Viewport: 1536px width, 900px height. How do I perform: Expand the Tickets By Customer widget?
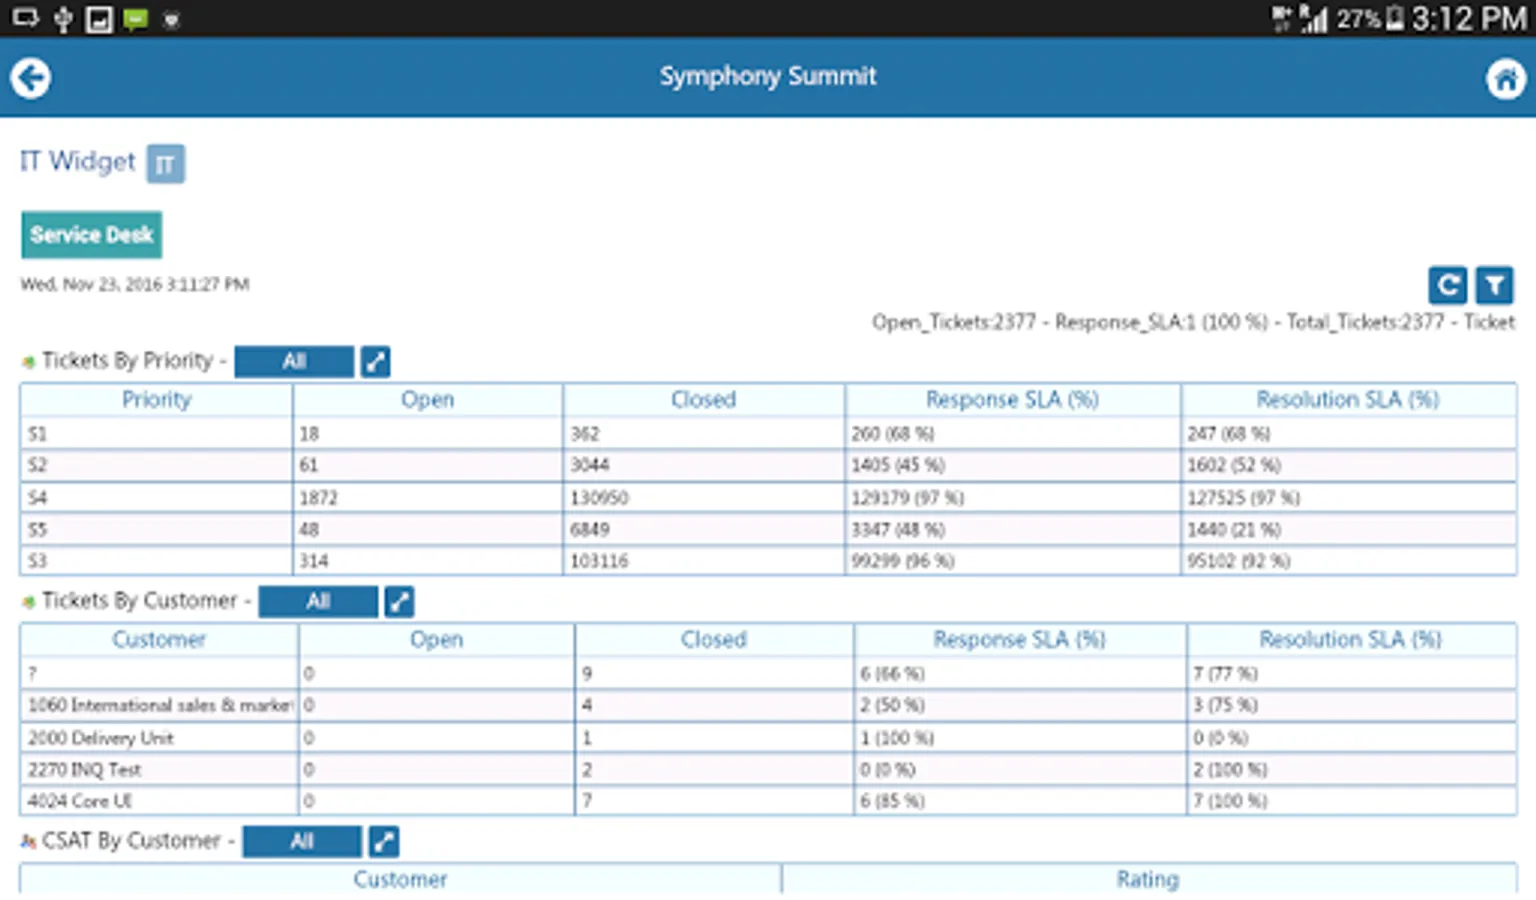point(399,601)
